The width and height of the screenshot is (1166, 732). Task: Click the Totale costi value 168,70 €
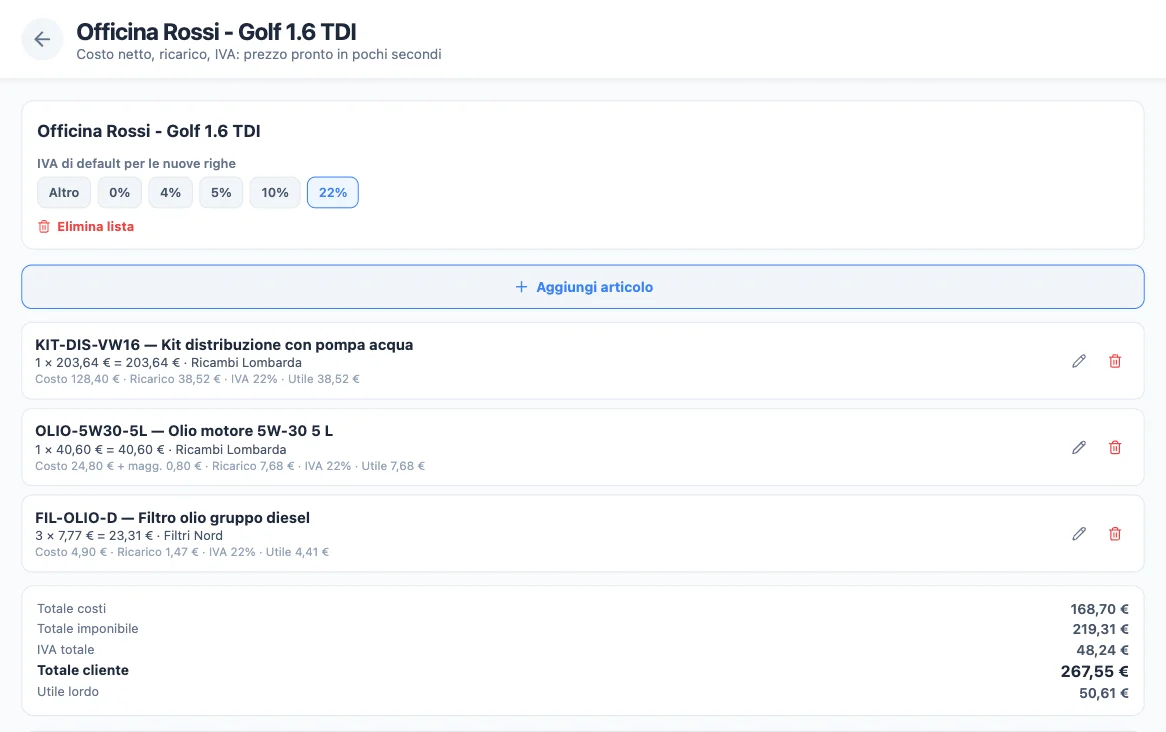tap(1099, 609)
